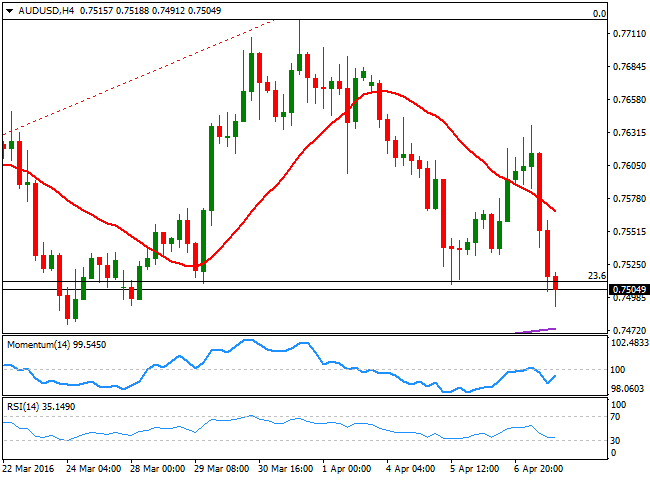
Task: Click the 23.6 Fibonacci level label
Action: (x=597, y=276)
